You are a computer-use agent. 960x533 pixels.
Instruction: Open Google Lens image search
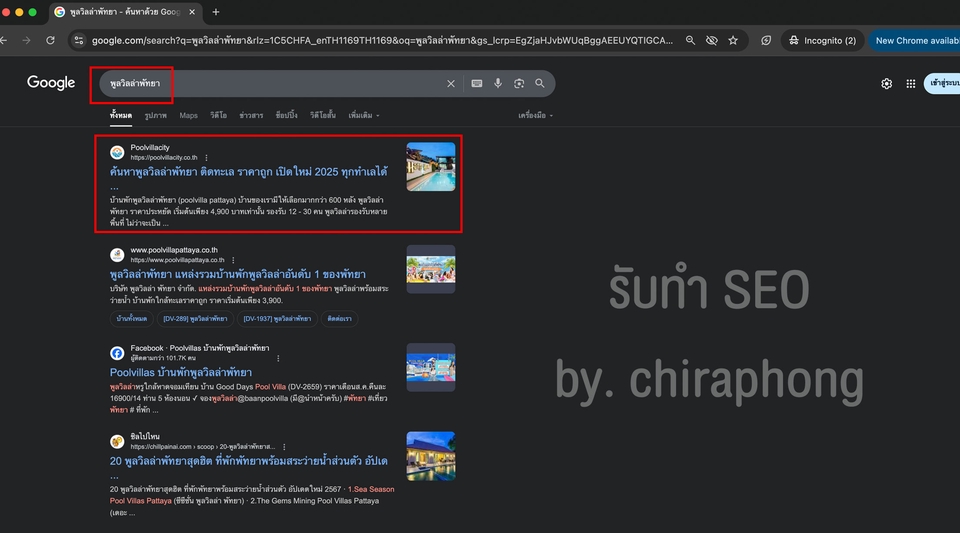[519, 83]
